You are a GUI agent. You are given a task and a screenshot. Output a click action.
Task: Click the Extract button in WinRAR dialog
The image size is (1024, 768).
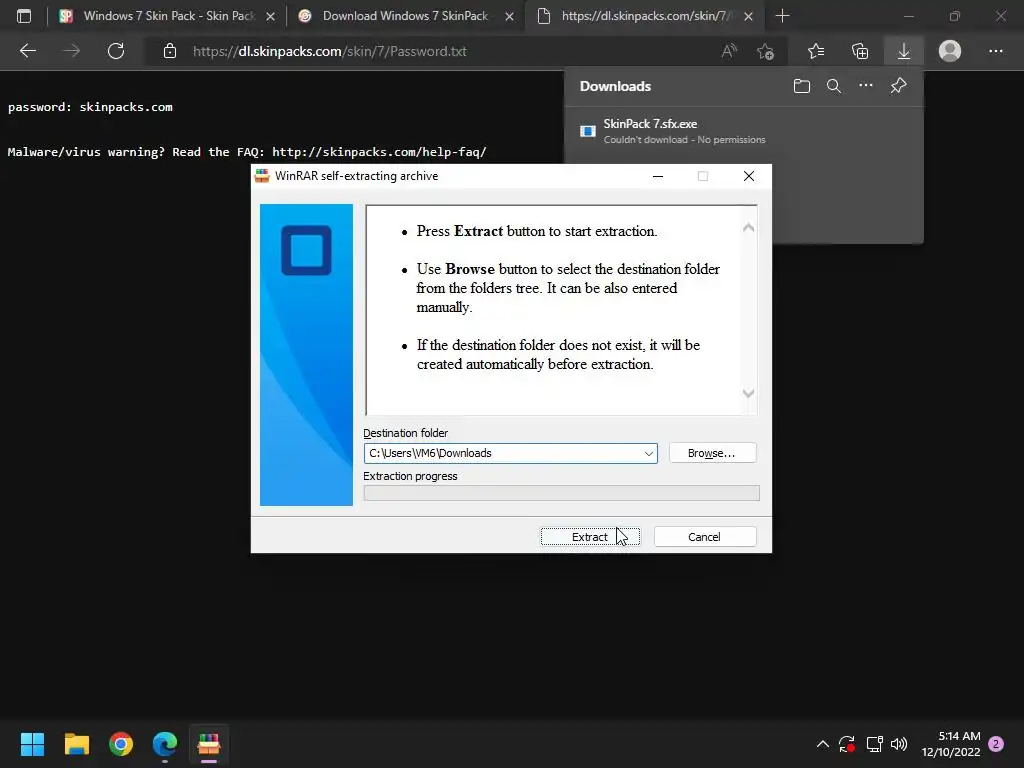coord(590,537)
